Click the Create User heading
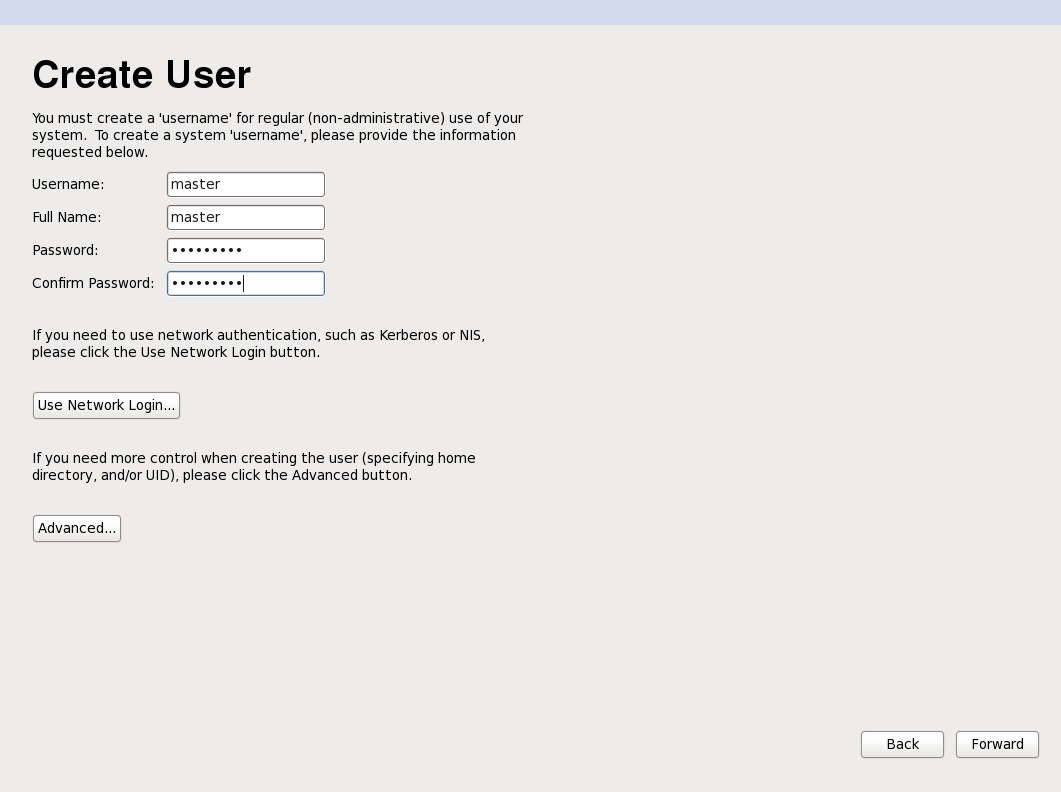Viewport: 1061px width, 792px height. pyautogui.click(x=141, y=74)
